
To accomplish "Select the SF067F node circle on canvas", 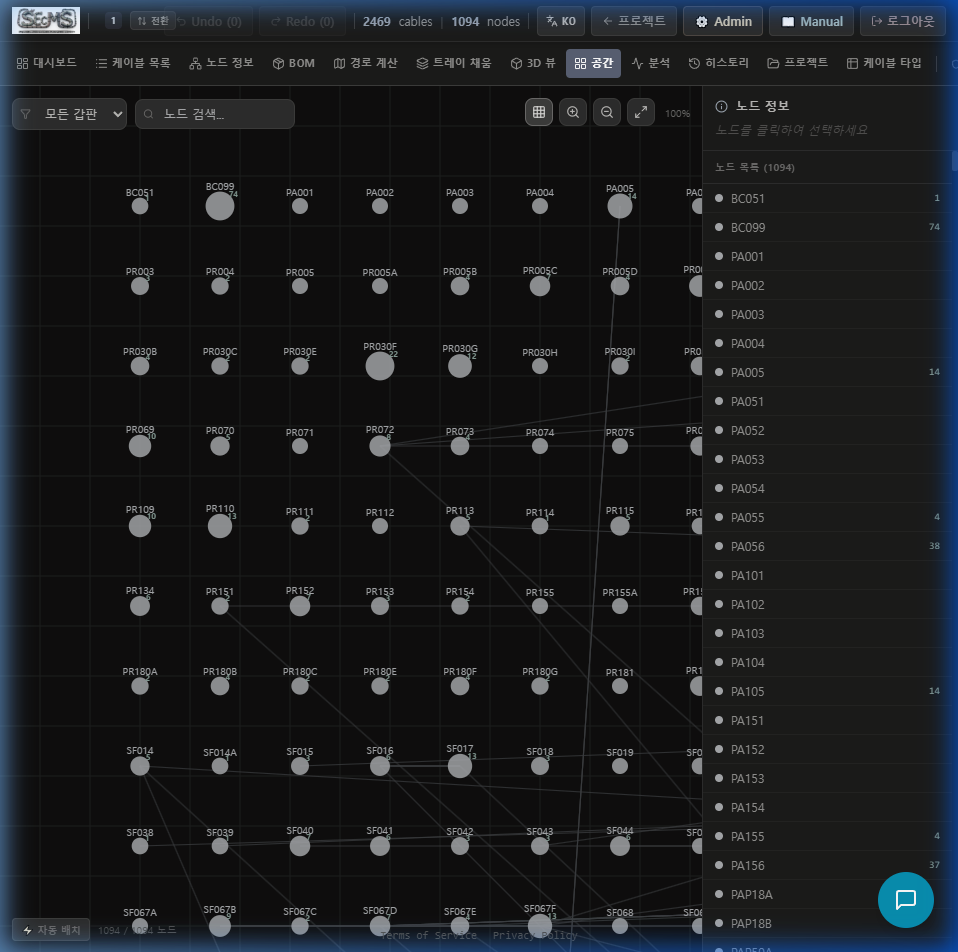I will coord(539,926).
